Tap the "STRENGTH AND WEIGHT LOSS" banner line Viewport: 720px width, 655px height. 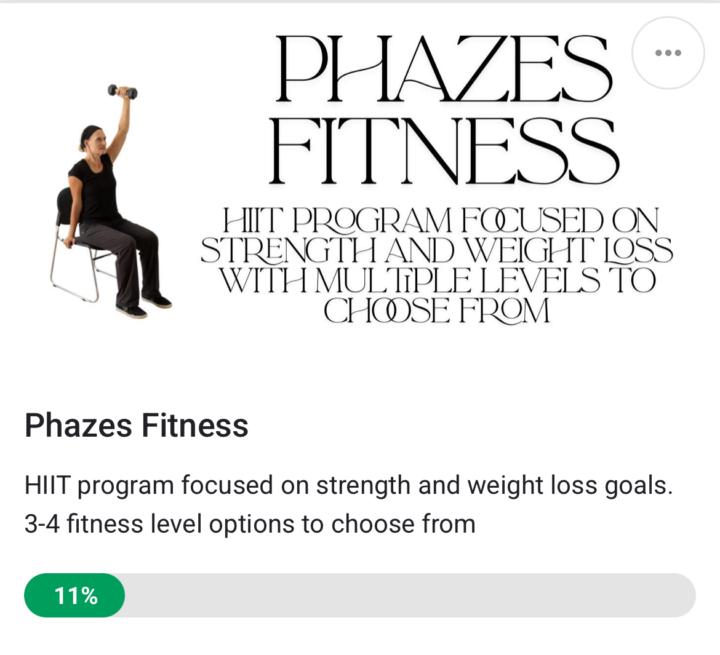click(436, 251)
